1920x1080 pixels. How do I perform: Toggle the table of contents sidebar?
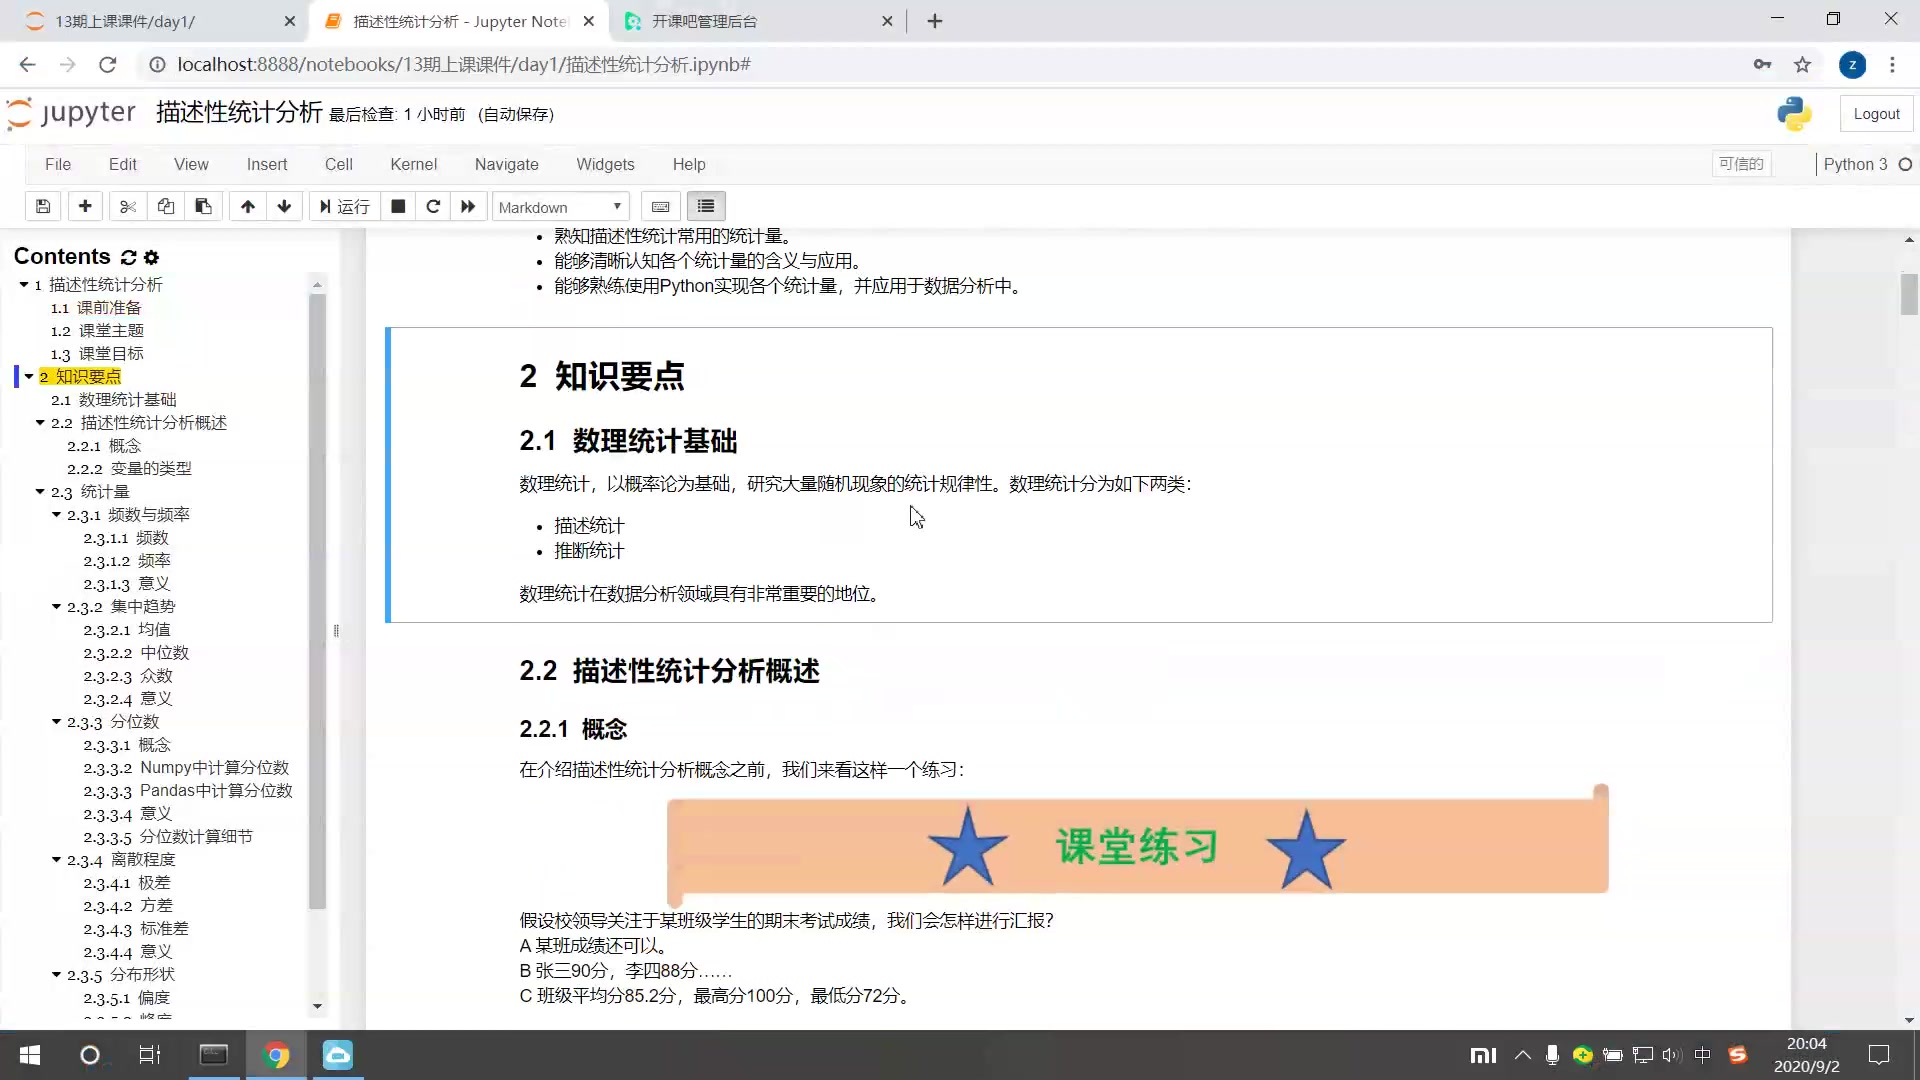click(705, 206)
